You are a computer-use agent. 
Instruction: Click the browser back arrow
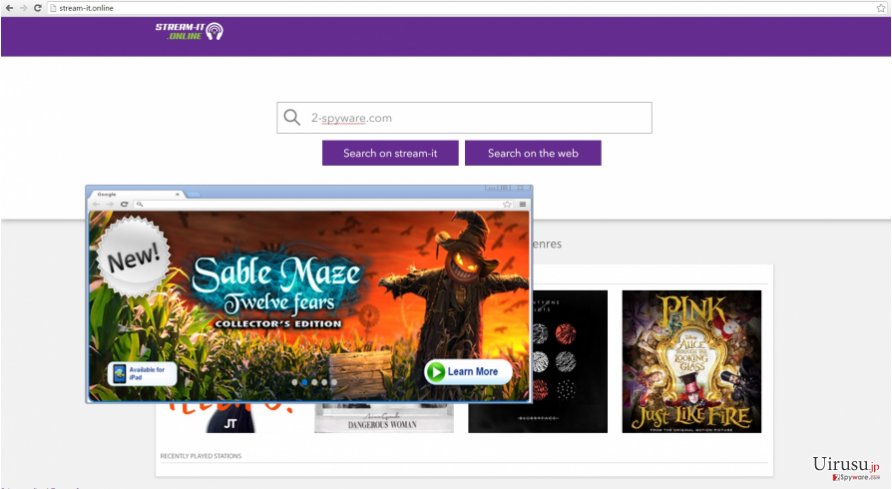click(x=9, y=8)
